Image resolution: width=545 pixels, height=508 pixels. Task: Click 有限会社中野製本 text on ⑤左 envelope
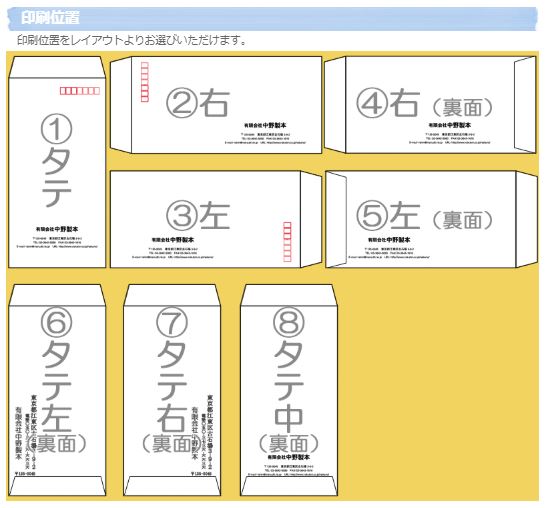point(389,240)
